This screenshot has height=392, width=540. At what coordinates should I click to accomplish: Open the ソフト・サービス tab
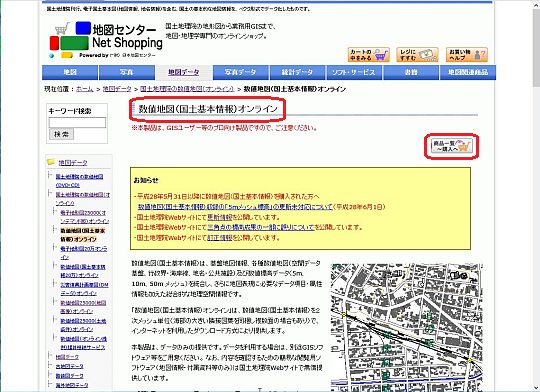tap(354, 72)
